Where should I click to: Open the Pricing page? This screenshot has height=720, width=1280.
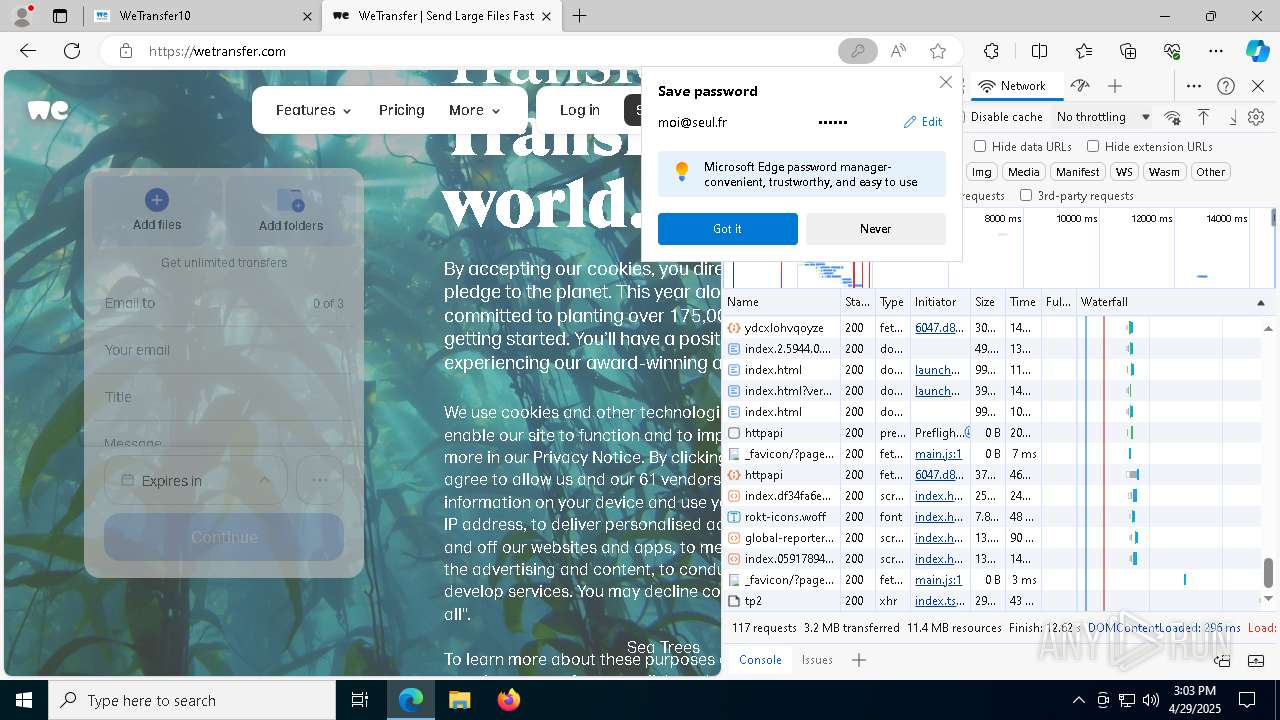(x=402, y=110)
